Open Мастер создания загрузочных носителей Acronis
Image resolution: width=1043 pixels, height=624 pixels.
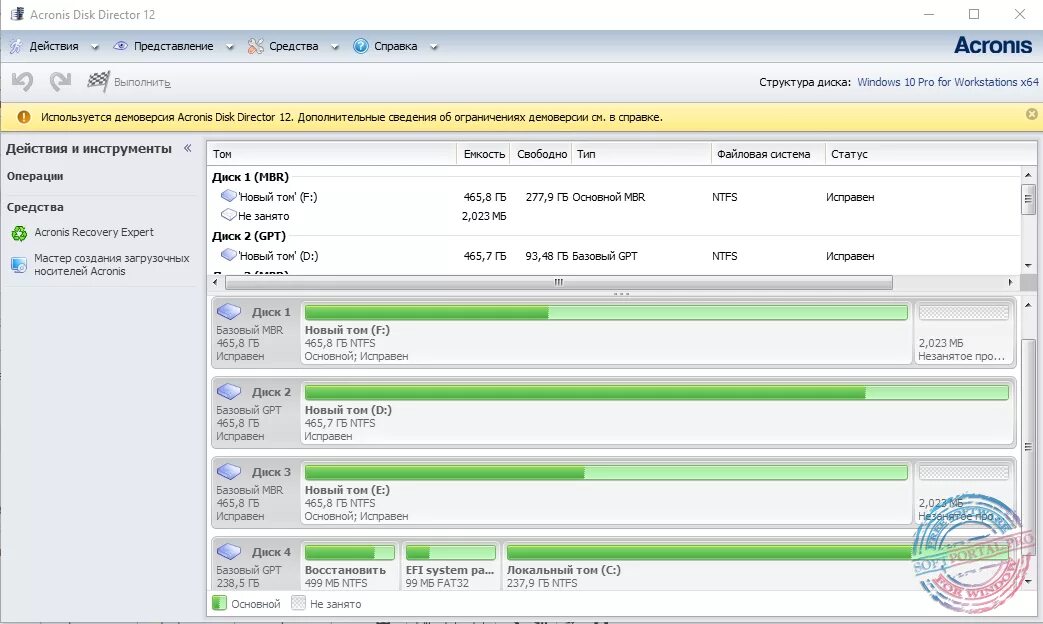112,264
